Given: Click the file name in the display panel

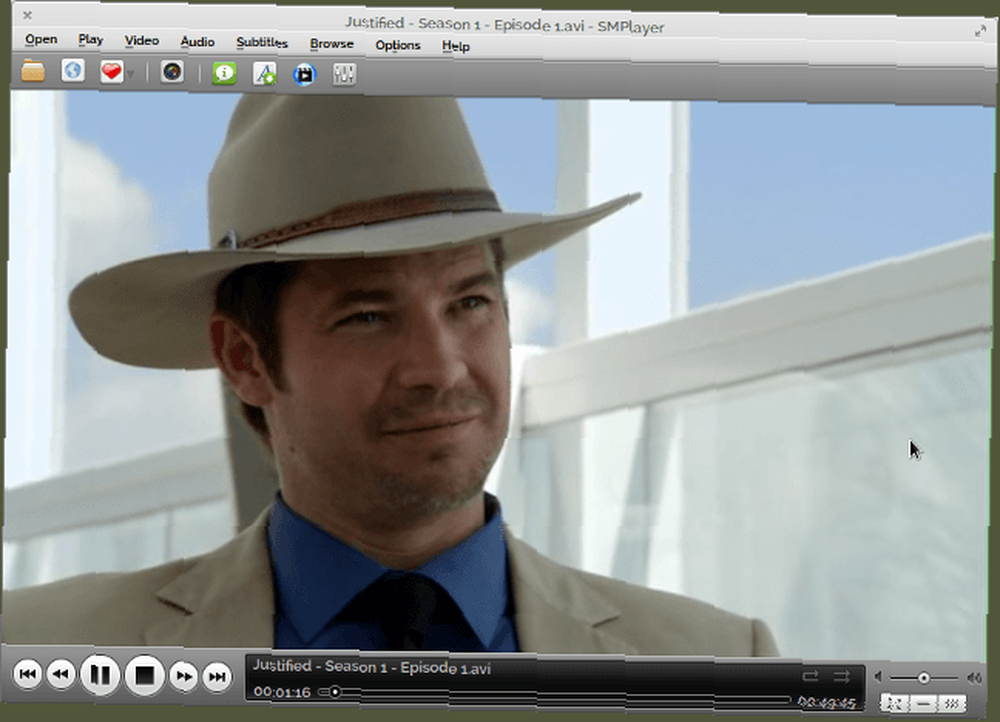Looking at the screenshot, I should [x=372, y=667].
